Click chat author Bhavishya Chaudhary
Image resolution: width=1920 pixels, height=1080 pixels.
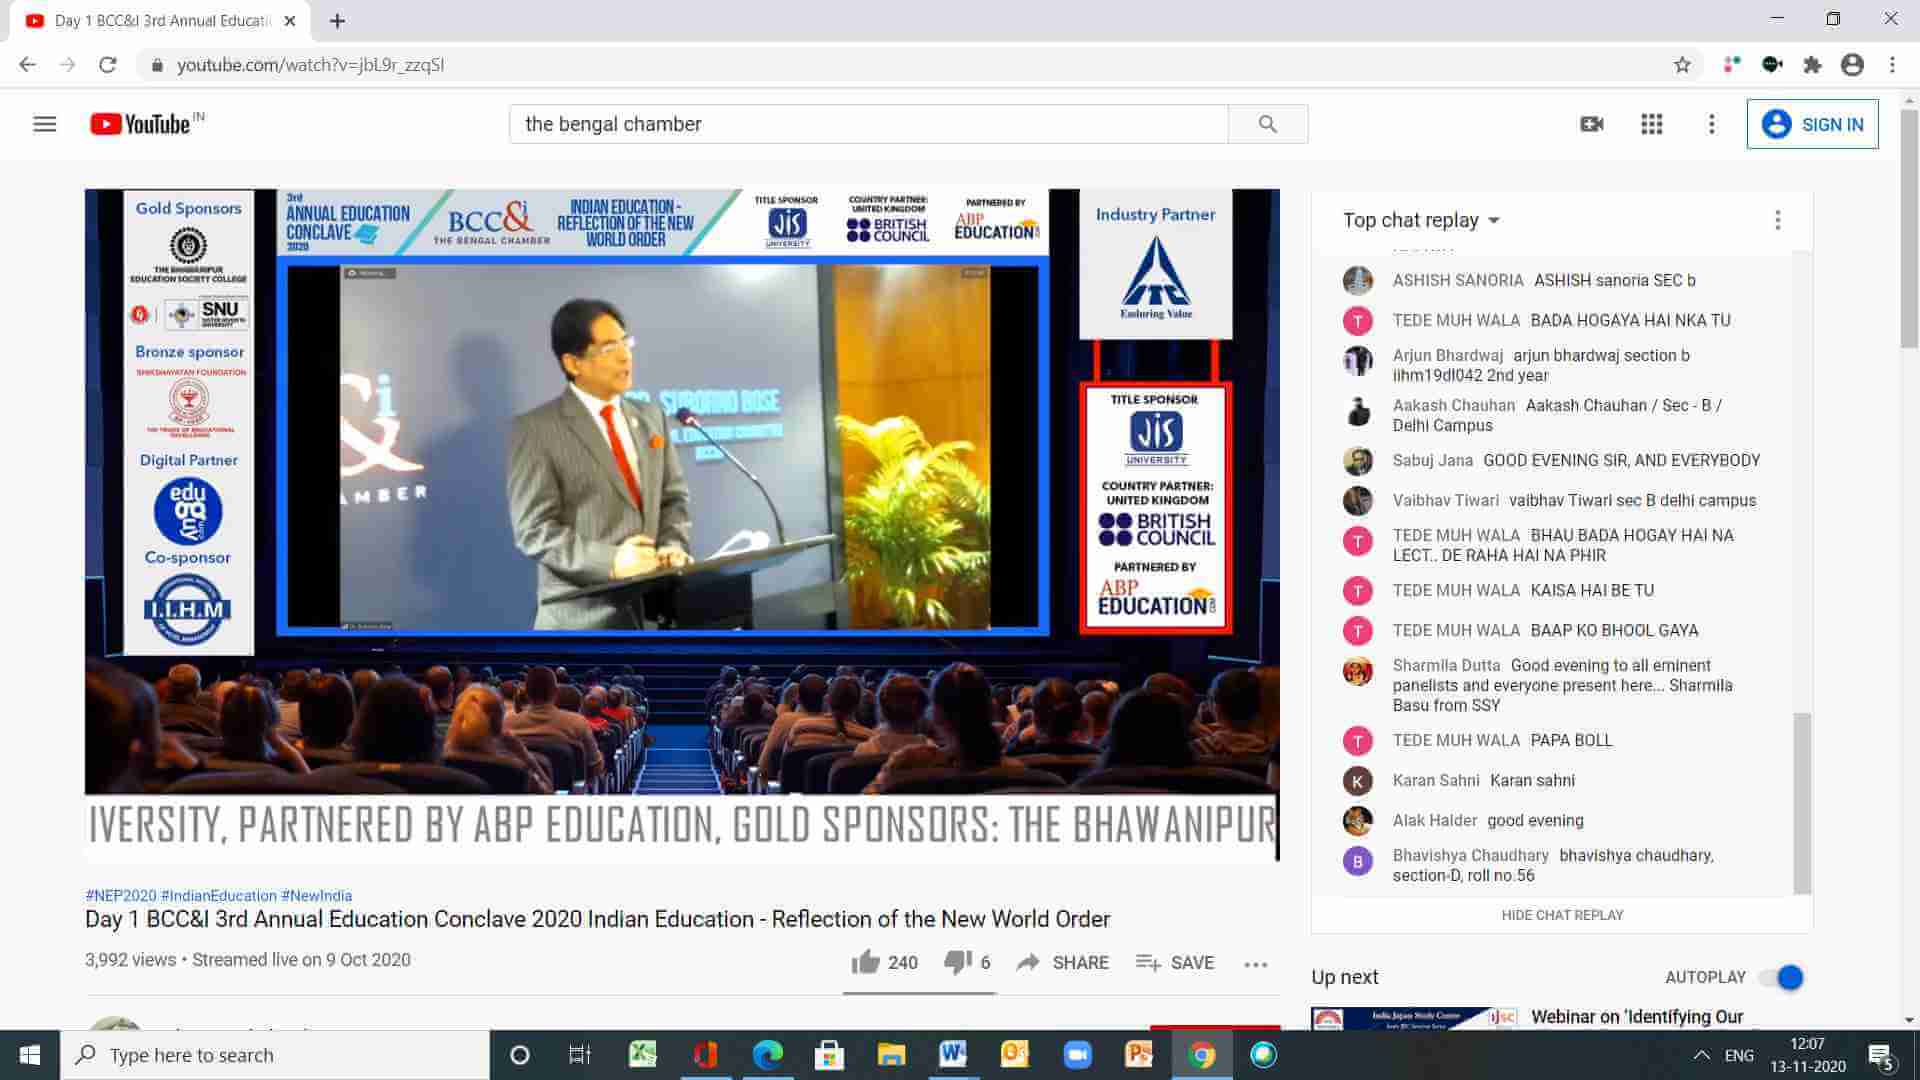pos(1471,855)
